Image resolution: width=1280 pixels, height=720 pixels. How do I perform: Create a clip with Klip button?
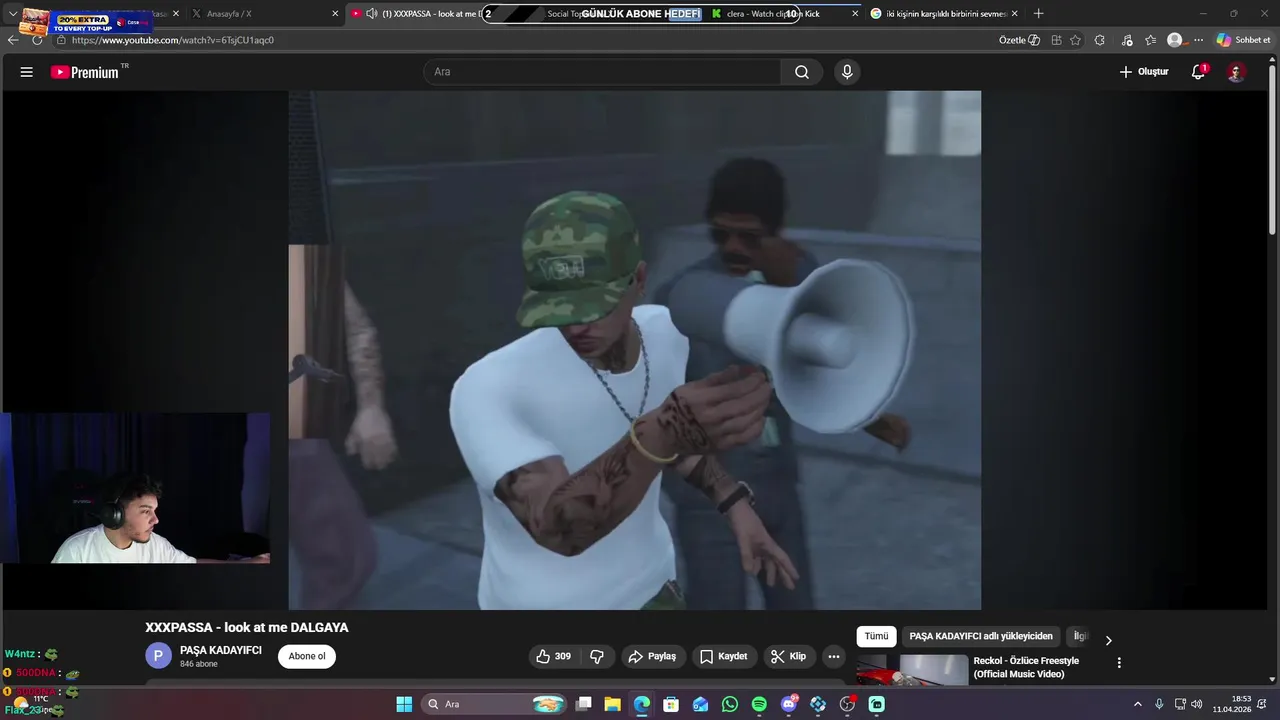[x=788, y=656]
